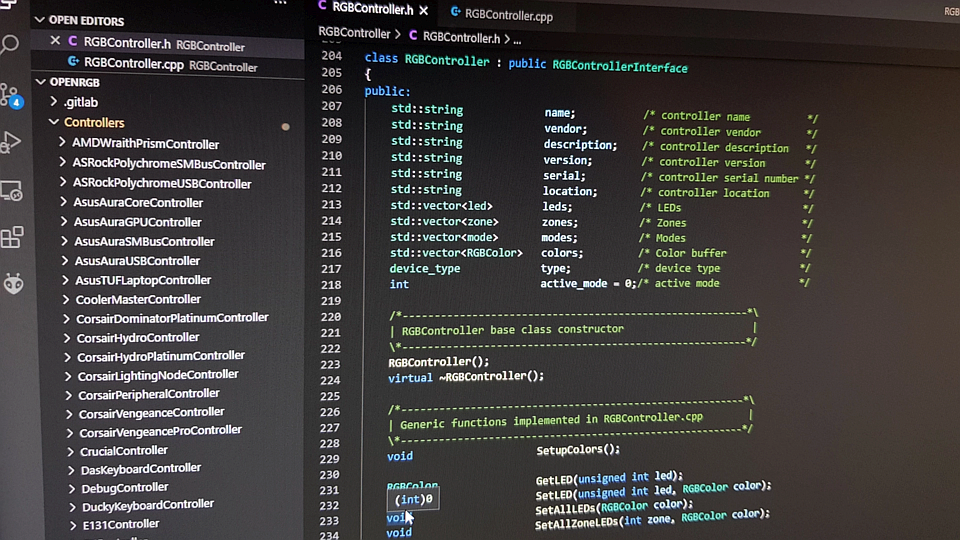Expand AsusAuraUSBController folder
Image resolution: width=960 pixels, height=540 pixels.
[x=65, y=260]
